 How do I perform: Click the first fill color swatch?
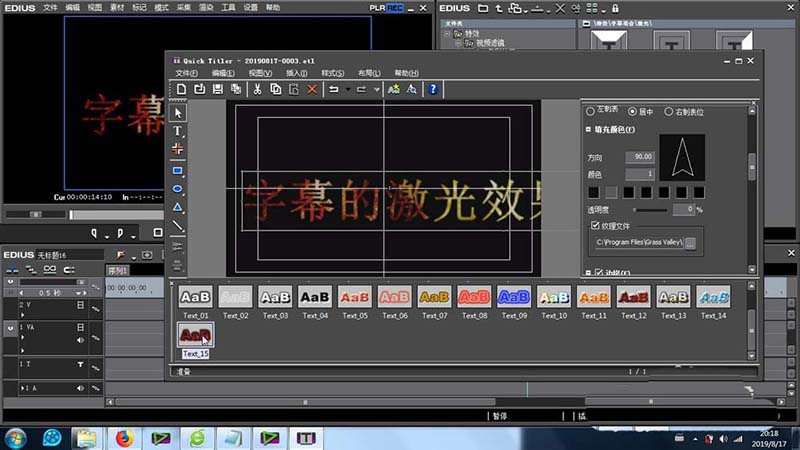(593, 192)
